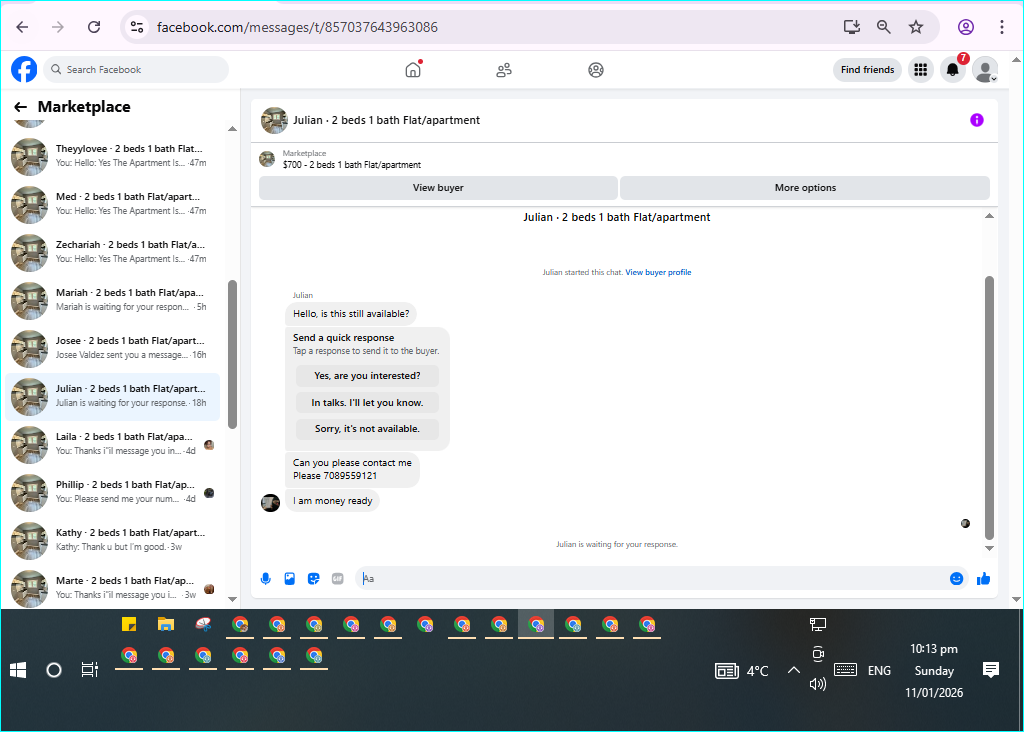Open the Med conversation
Image resolution: width=1024 pixels, height=732 pixels.
[112, 204]
